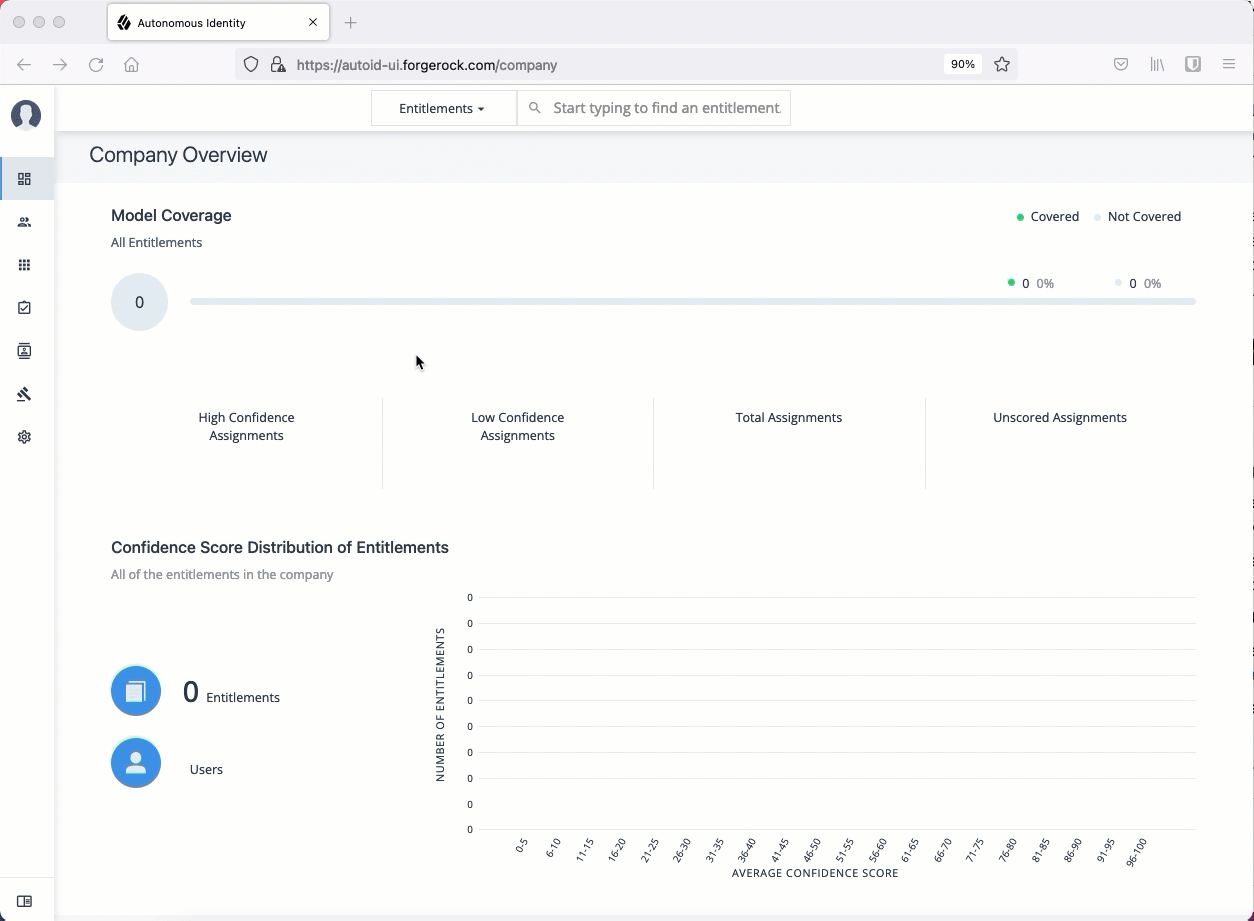Expand the sidebar panel toggle icon

coord(24,901)
